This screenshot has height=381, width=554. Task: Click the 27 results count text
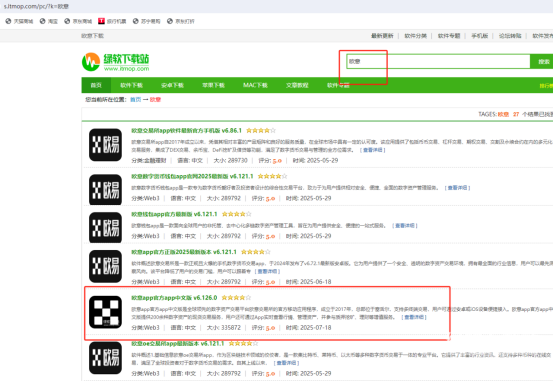(516, 114)
